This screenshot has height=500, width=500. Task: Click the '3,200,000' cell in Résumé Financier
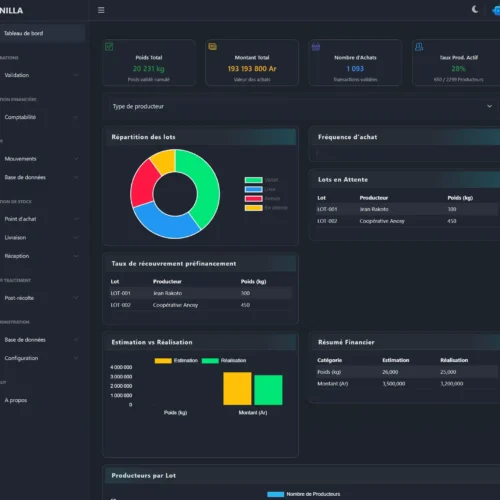(x=452, y=384)
